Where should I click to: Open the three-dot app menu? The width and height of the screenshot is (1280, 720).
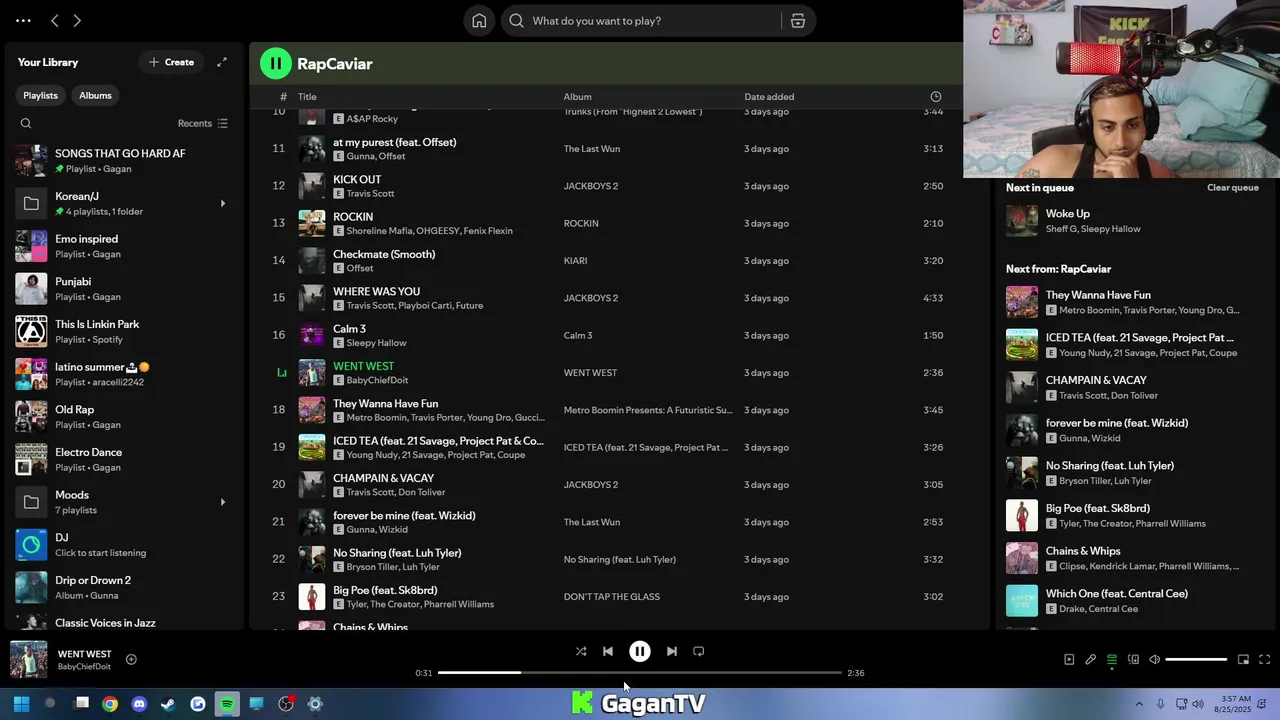point(23,20)
